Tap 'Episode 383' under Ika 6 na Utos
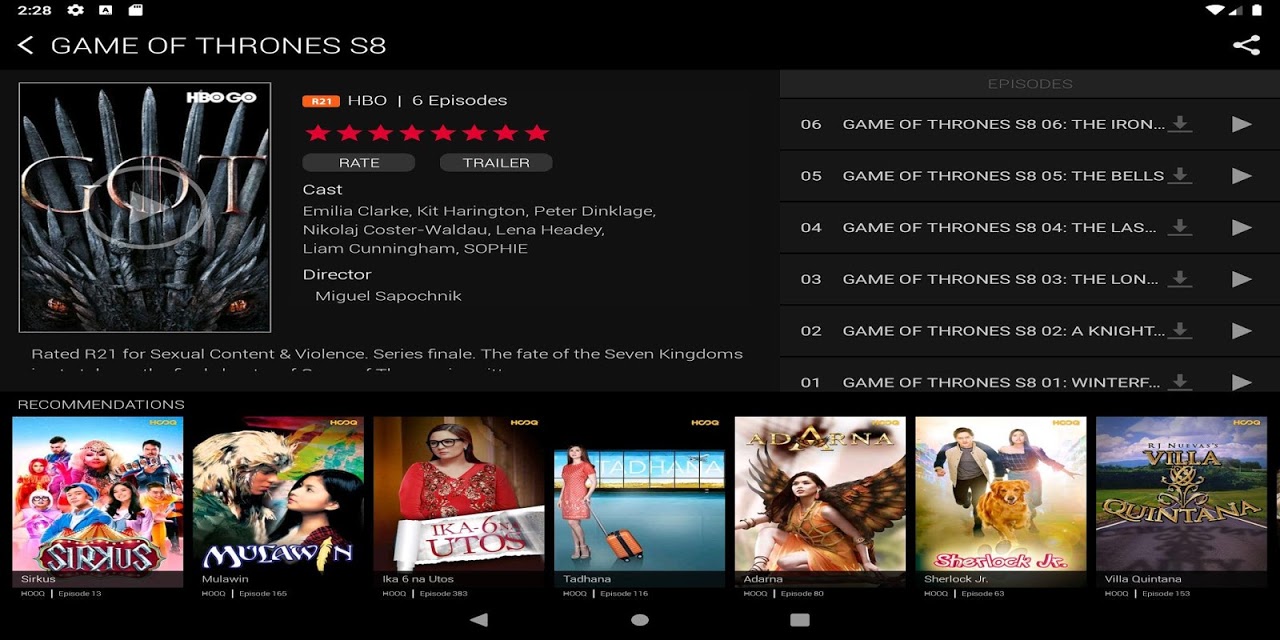1280x640 pixels. 444,594
